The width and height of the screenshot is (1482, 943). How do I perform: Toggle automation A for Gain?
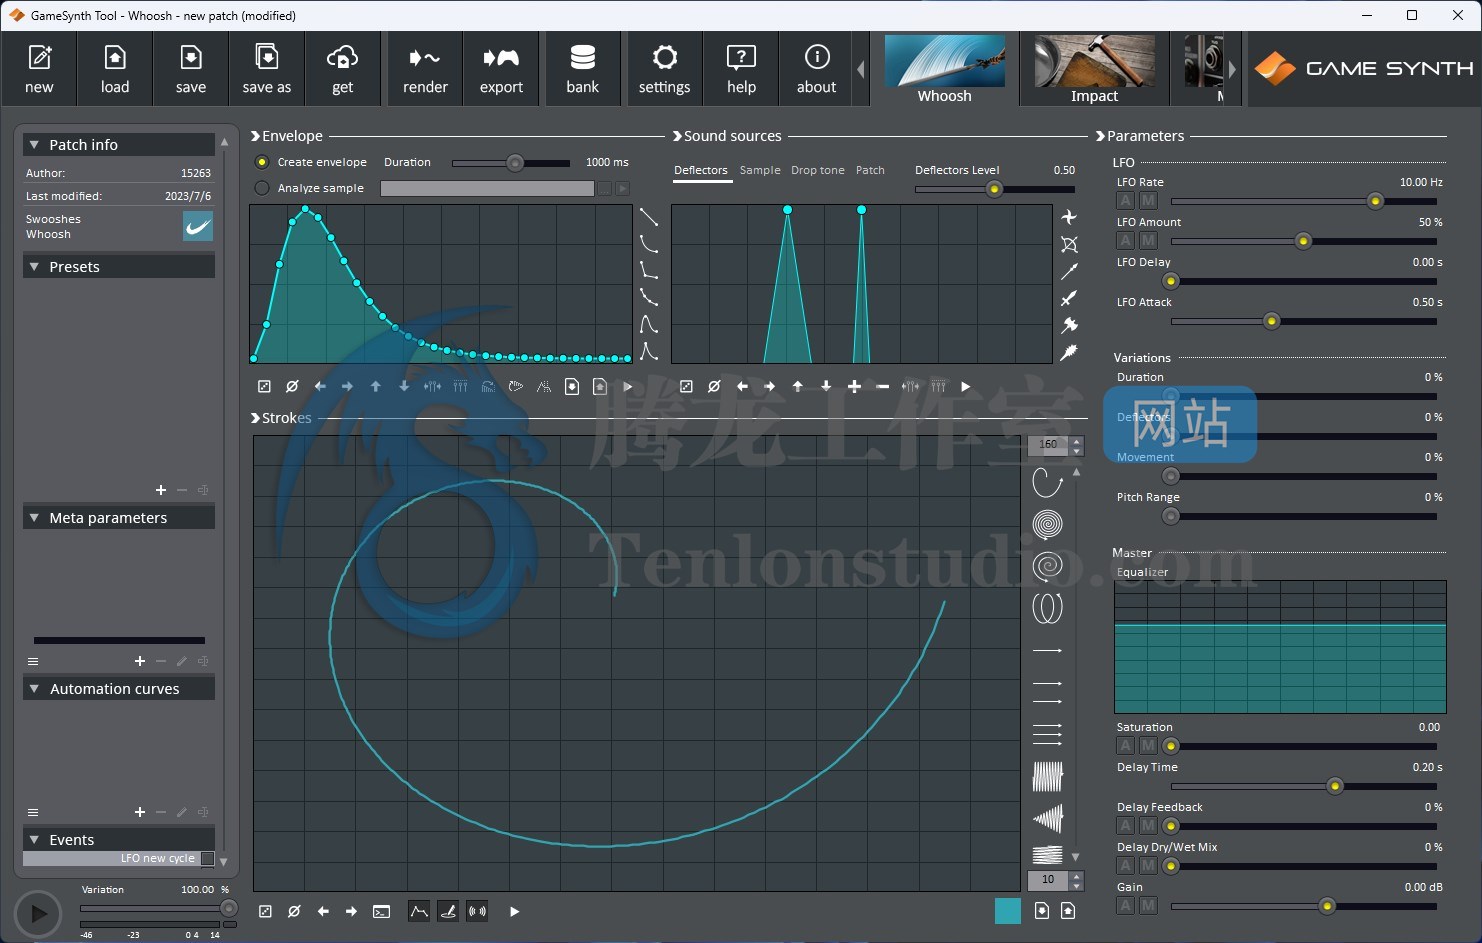(x=1126, y=906)
